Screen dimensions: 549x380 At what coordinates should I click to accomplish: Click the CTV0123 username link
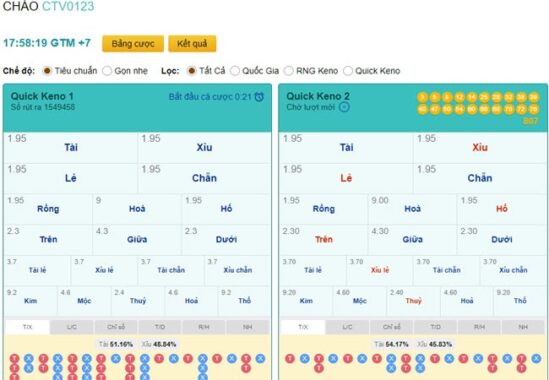68,6
